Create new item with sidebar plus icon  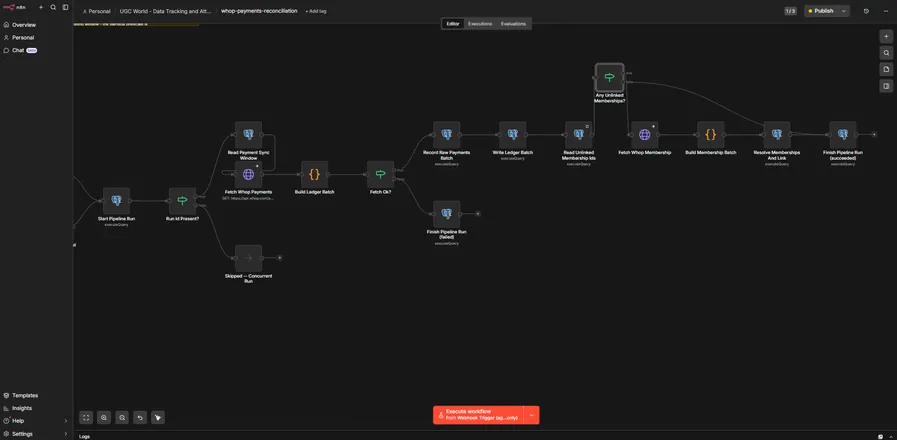point(41,7)
